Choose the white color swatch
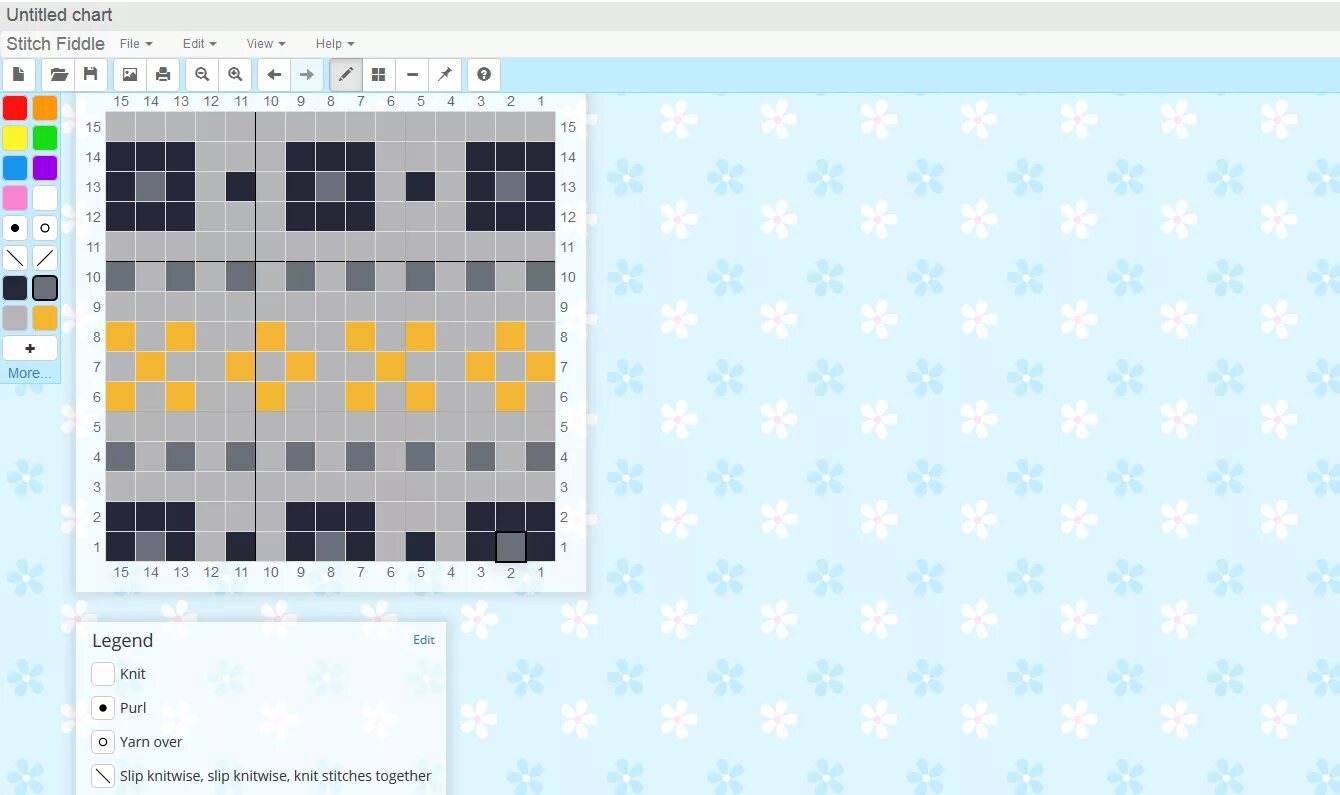Screen dimensions: 1340x795 45,198
